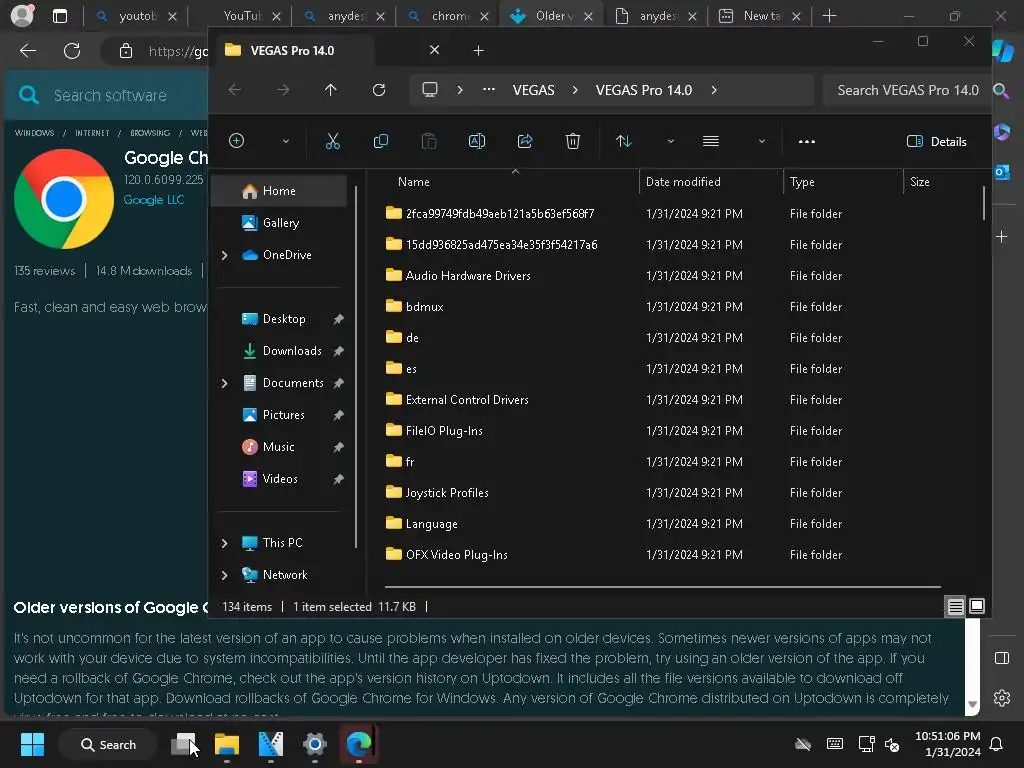Select the Joystick Profiles folder
This screenshot has width=1024, height=768.
coord(447,493)
